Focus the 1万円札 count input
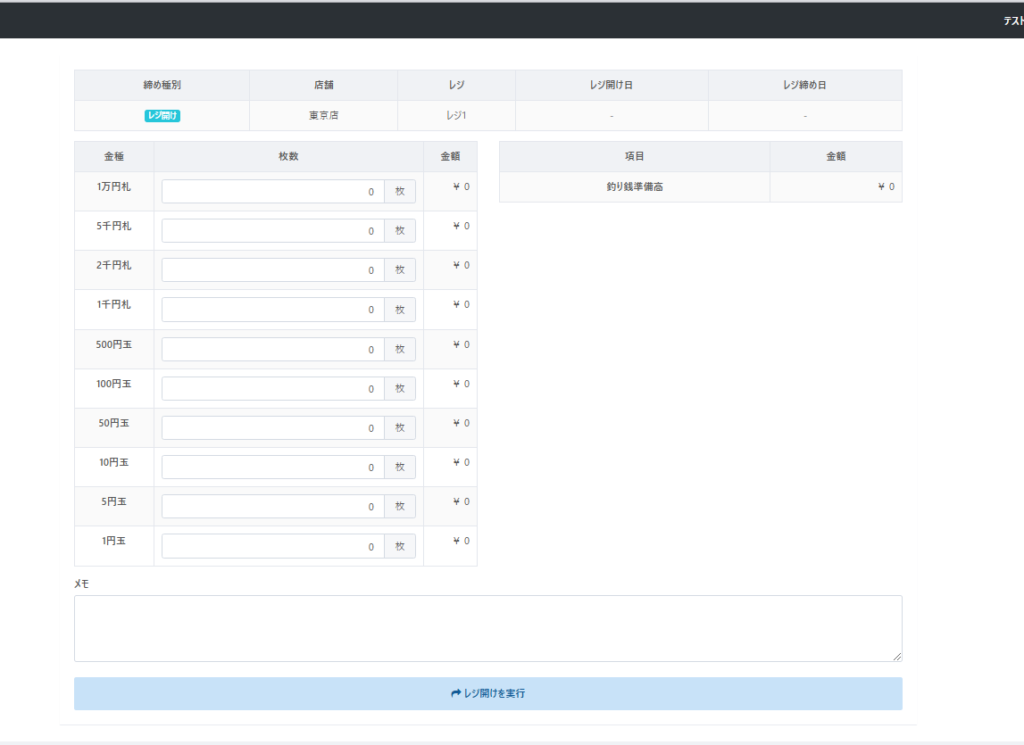Image resolution: width=1024 pixels, height=745 pixels. (x=273, y=192)
